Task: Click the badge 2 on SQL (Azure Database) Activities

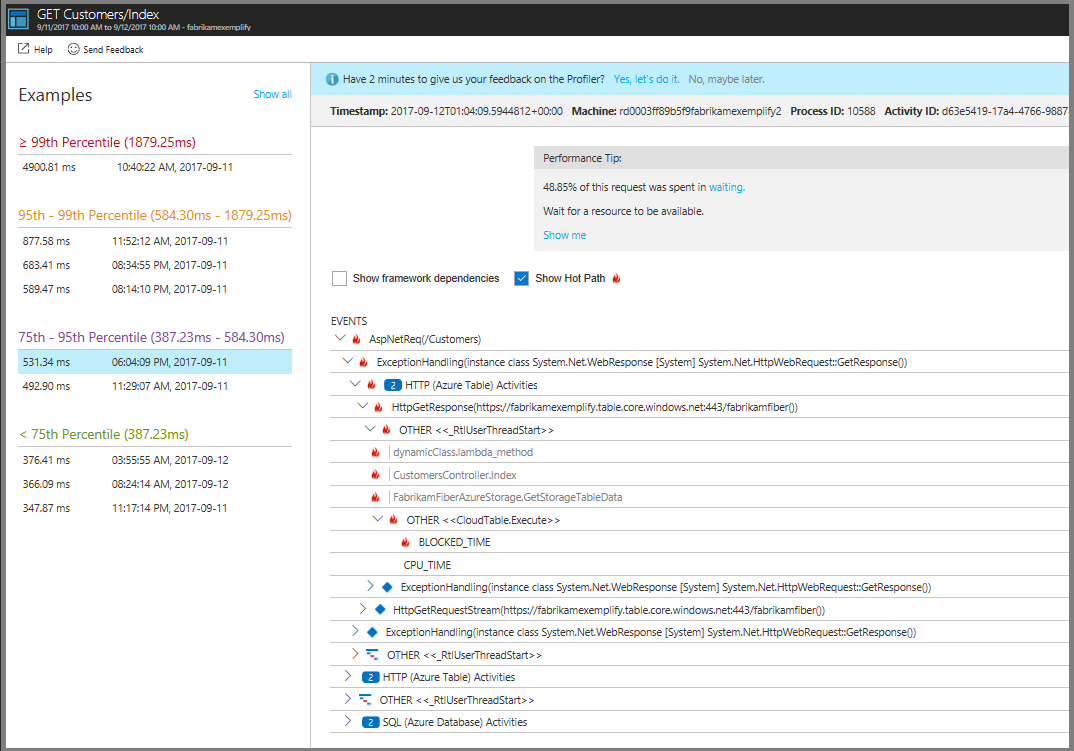Action: (371, 722)
